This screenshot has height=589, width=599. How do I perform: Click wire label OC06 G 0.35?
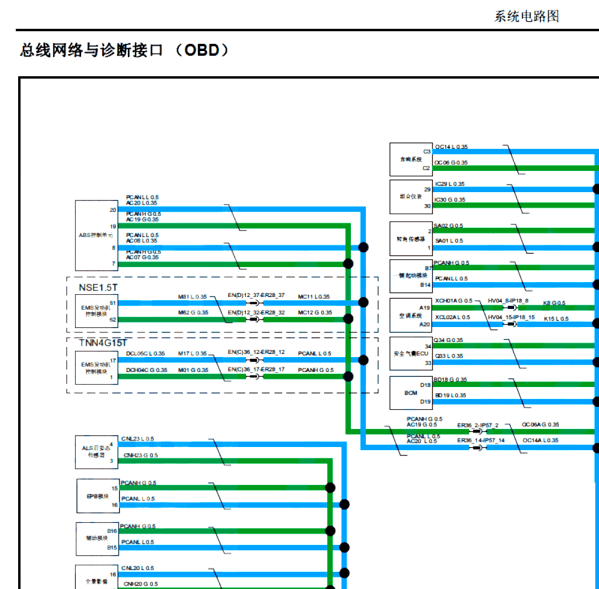(x=451, y=163)
